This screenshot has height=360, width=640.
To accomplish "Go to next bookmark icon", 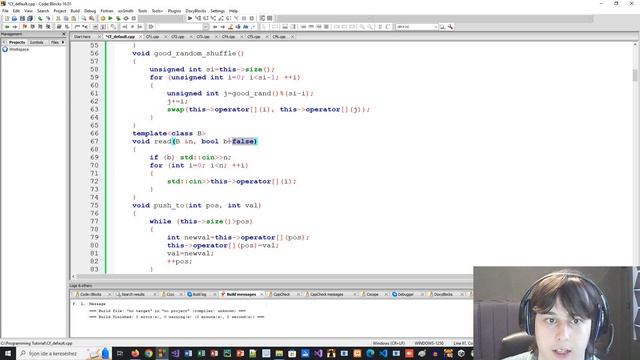I will point(40,27).
